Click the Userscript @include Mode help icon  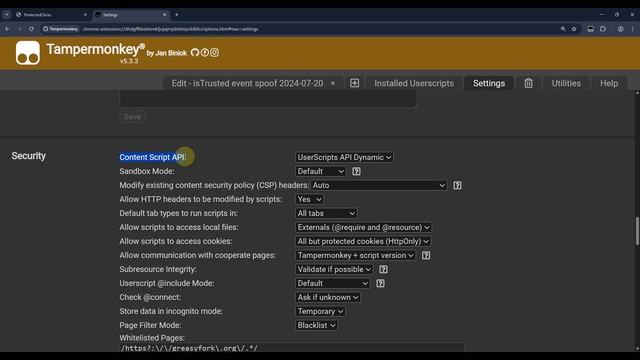point(380,283)
